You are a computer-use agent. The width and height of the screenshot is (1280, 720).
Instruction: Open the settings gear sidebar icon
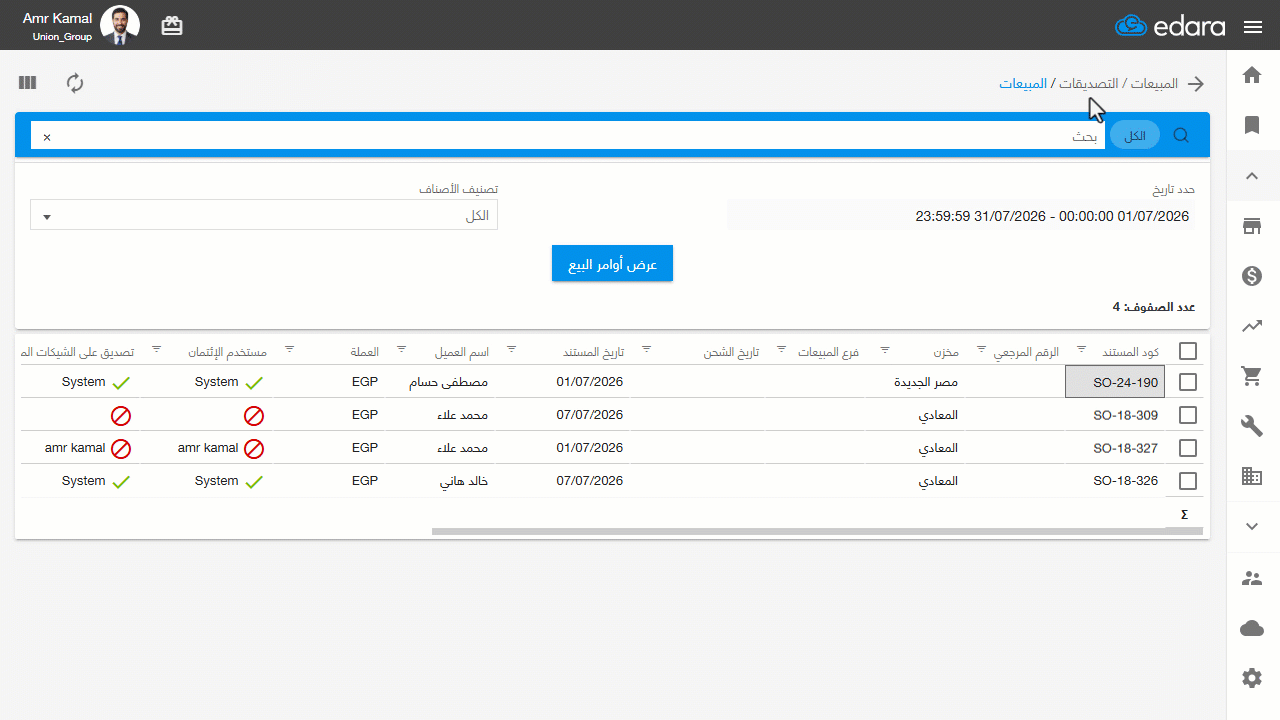click(1252, 678)
